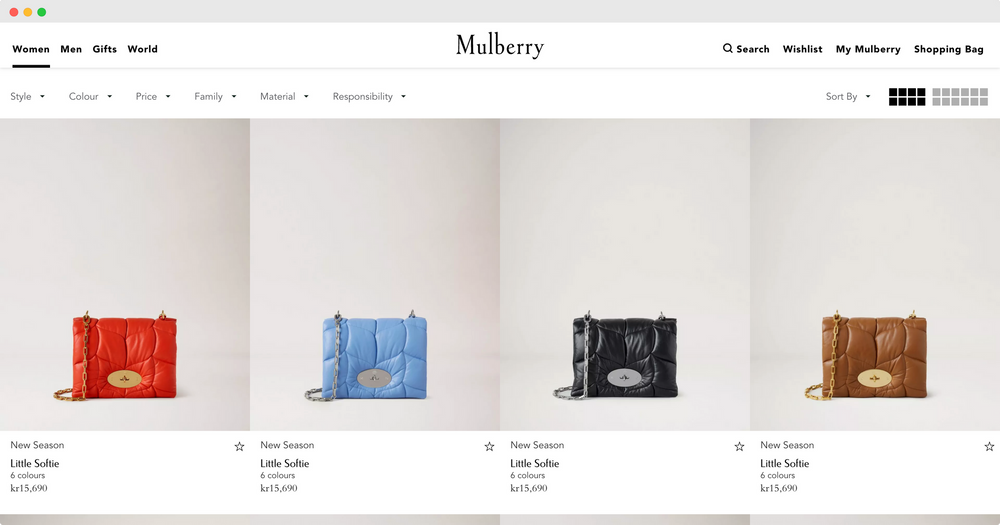Expand the Price filter
1000x525 pixels.
pyautogui.click(x=153, y=96)
